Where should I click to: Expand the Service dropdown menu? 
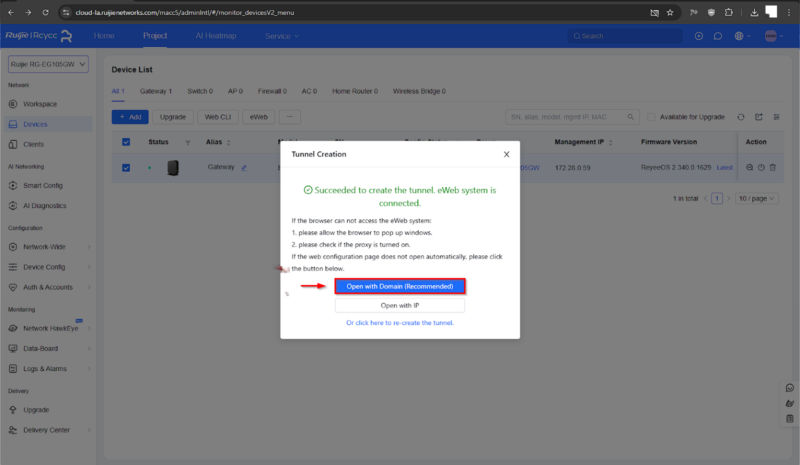coord(282,36)
